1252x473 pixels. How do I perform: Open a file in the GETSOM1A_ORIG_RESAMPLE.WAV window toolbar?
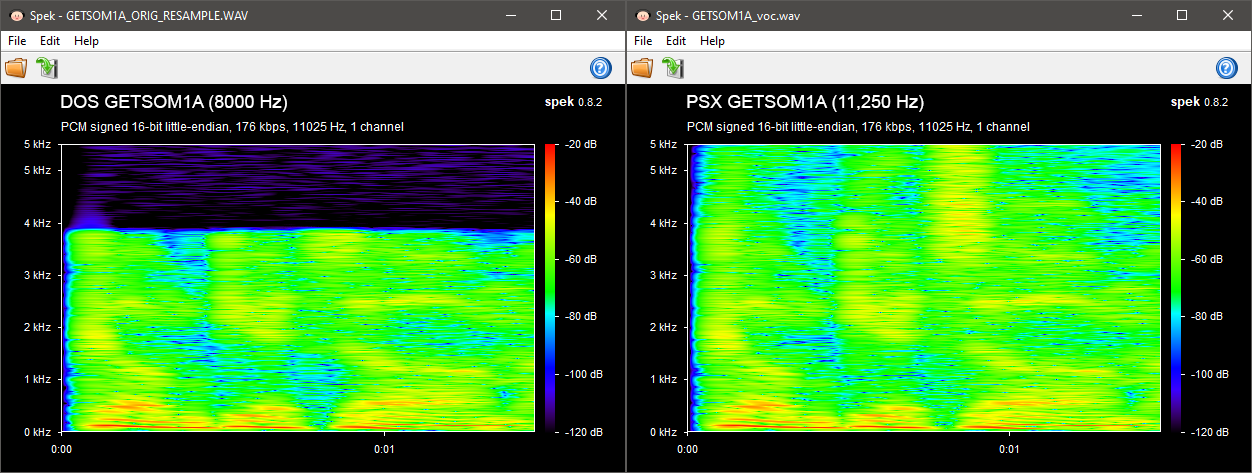[16, 68]
